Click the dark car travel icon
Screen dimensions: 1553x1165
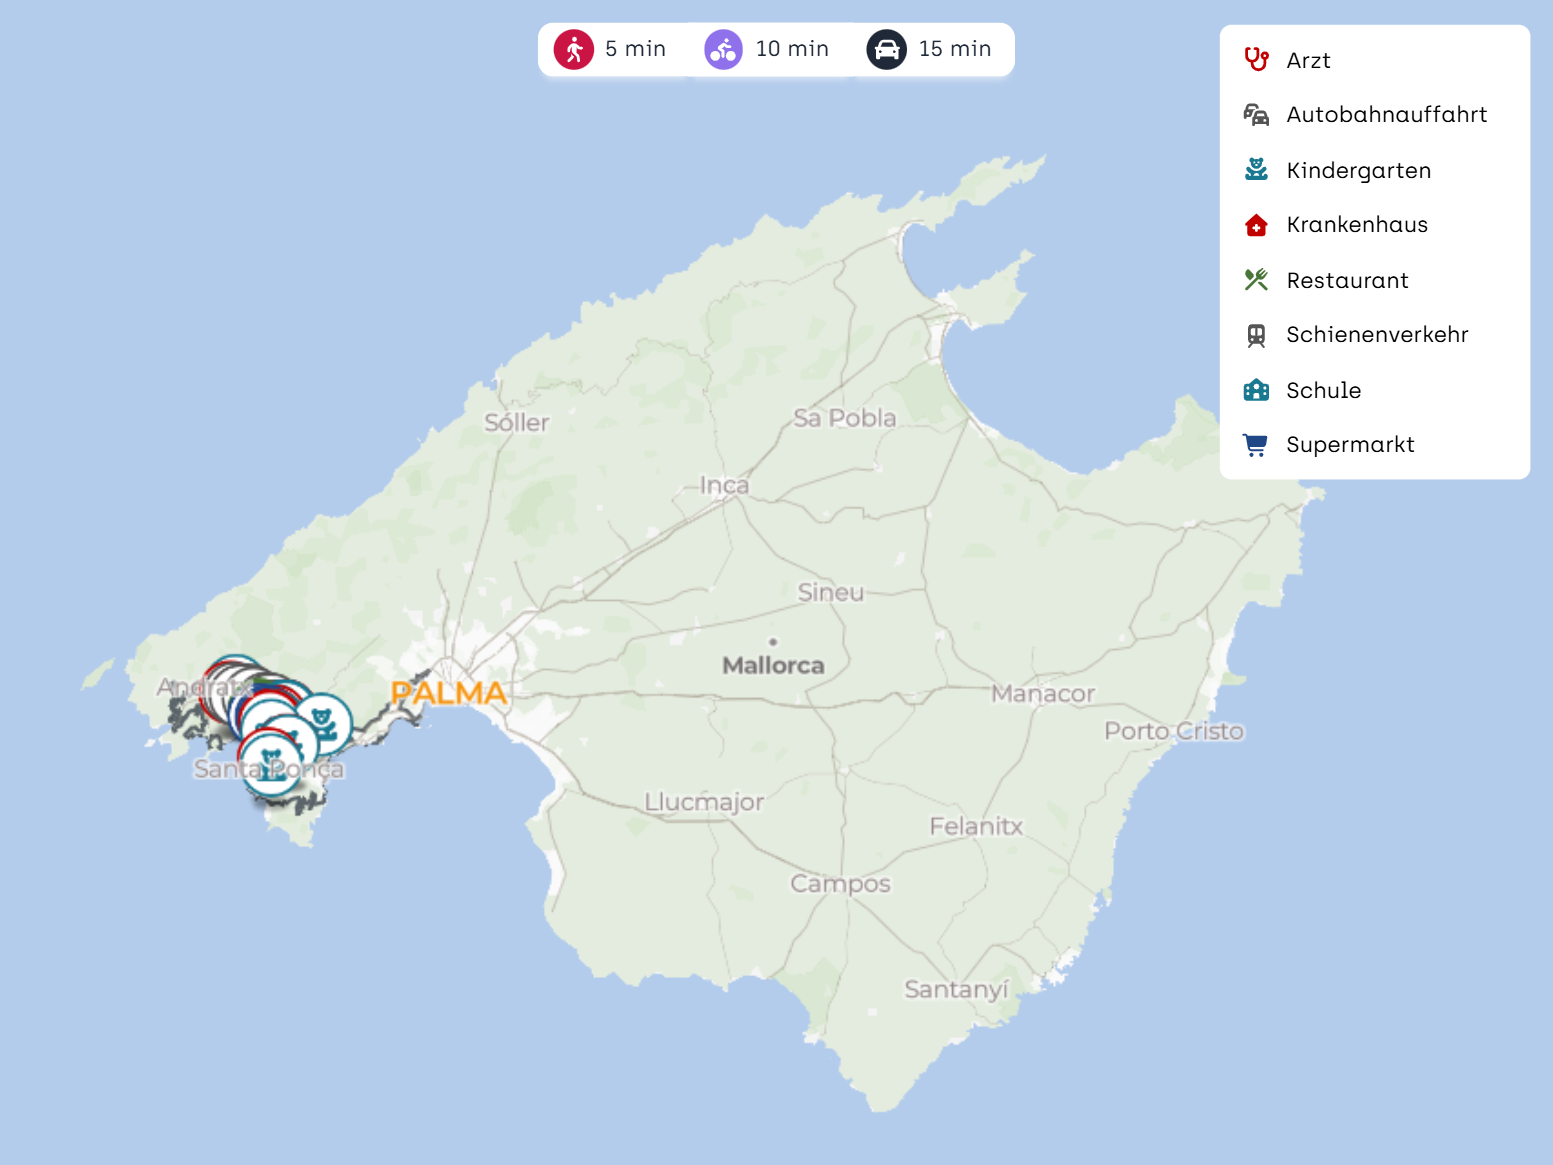coord(886,49)
